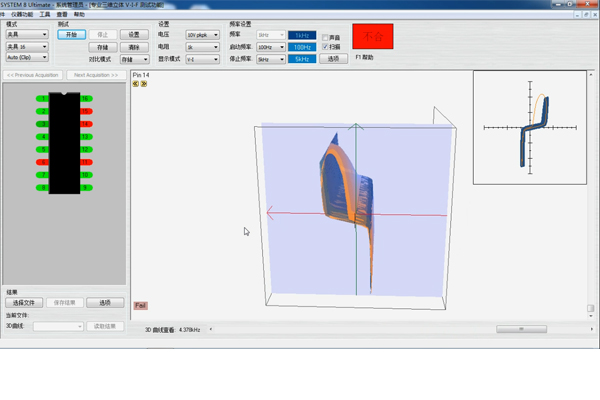Select green pin 1 on the IC diagram

click(x=42, y=99)
